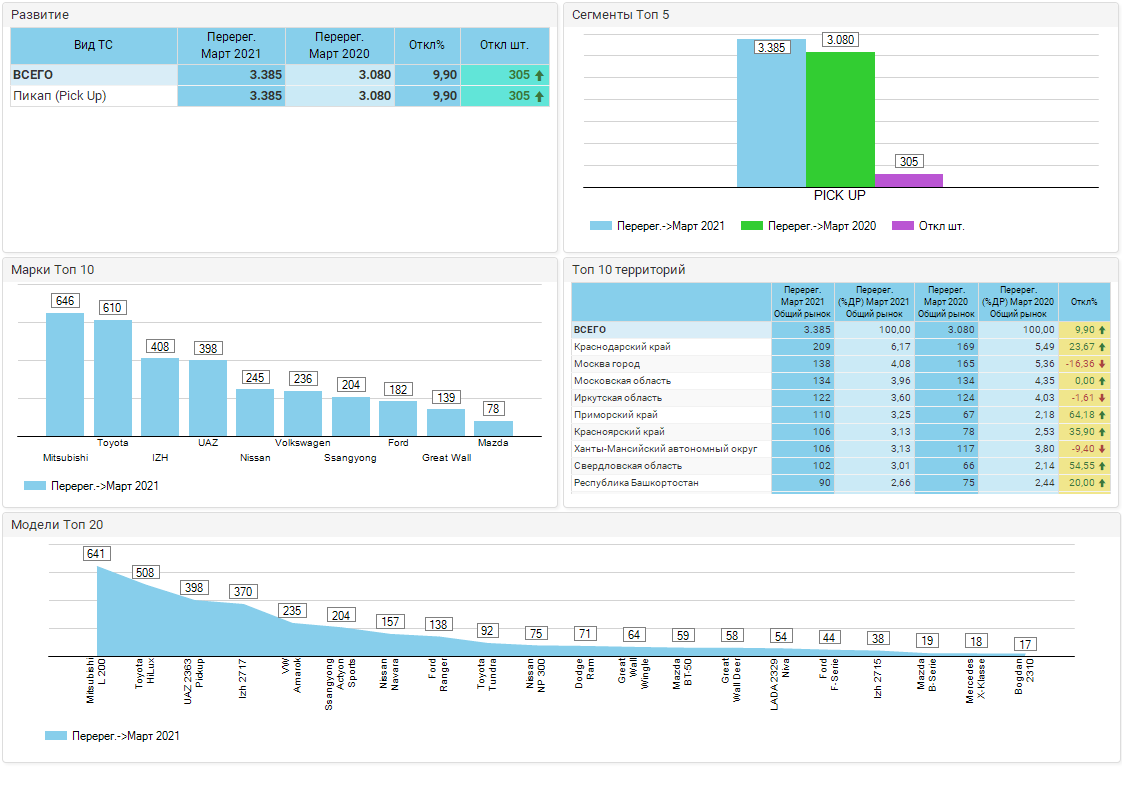The width and height of the screenshot is (1122, 793).
Task: Toggle Перерег.->Март 2021 legend in Марки Топ 10
Action: point(91,486)
